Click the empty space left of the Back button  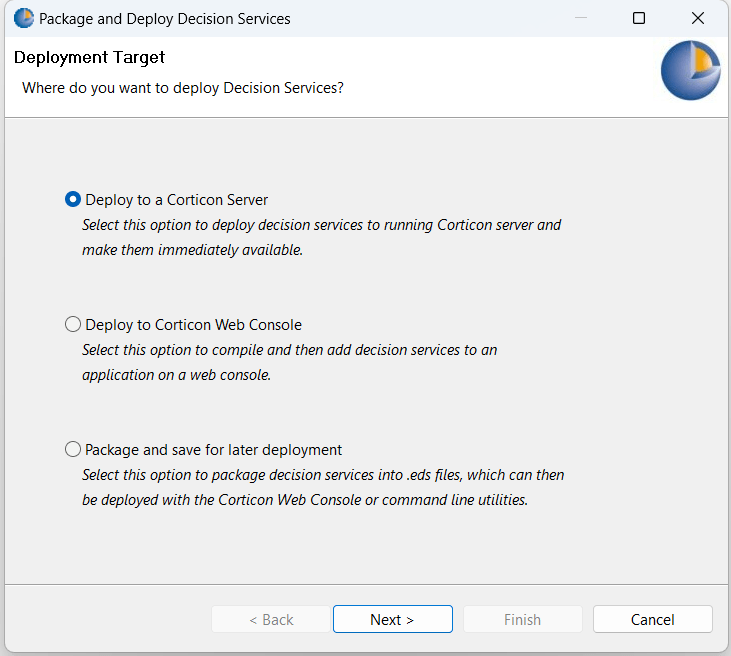(110, 619)
